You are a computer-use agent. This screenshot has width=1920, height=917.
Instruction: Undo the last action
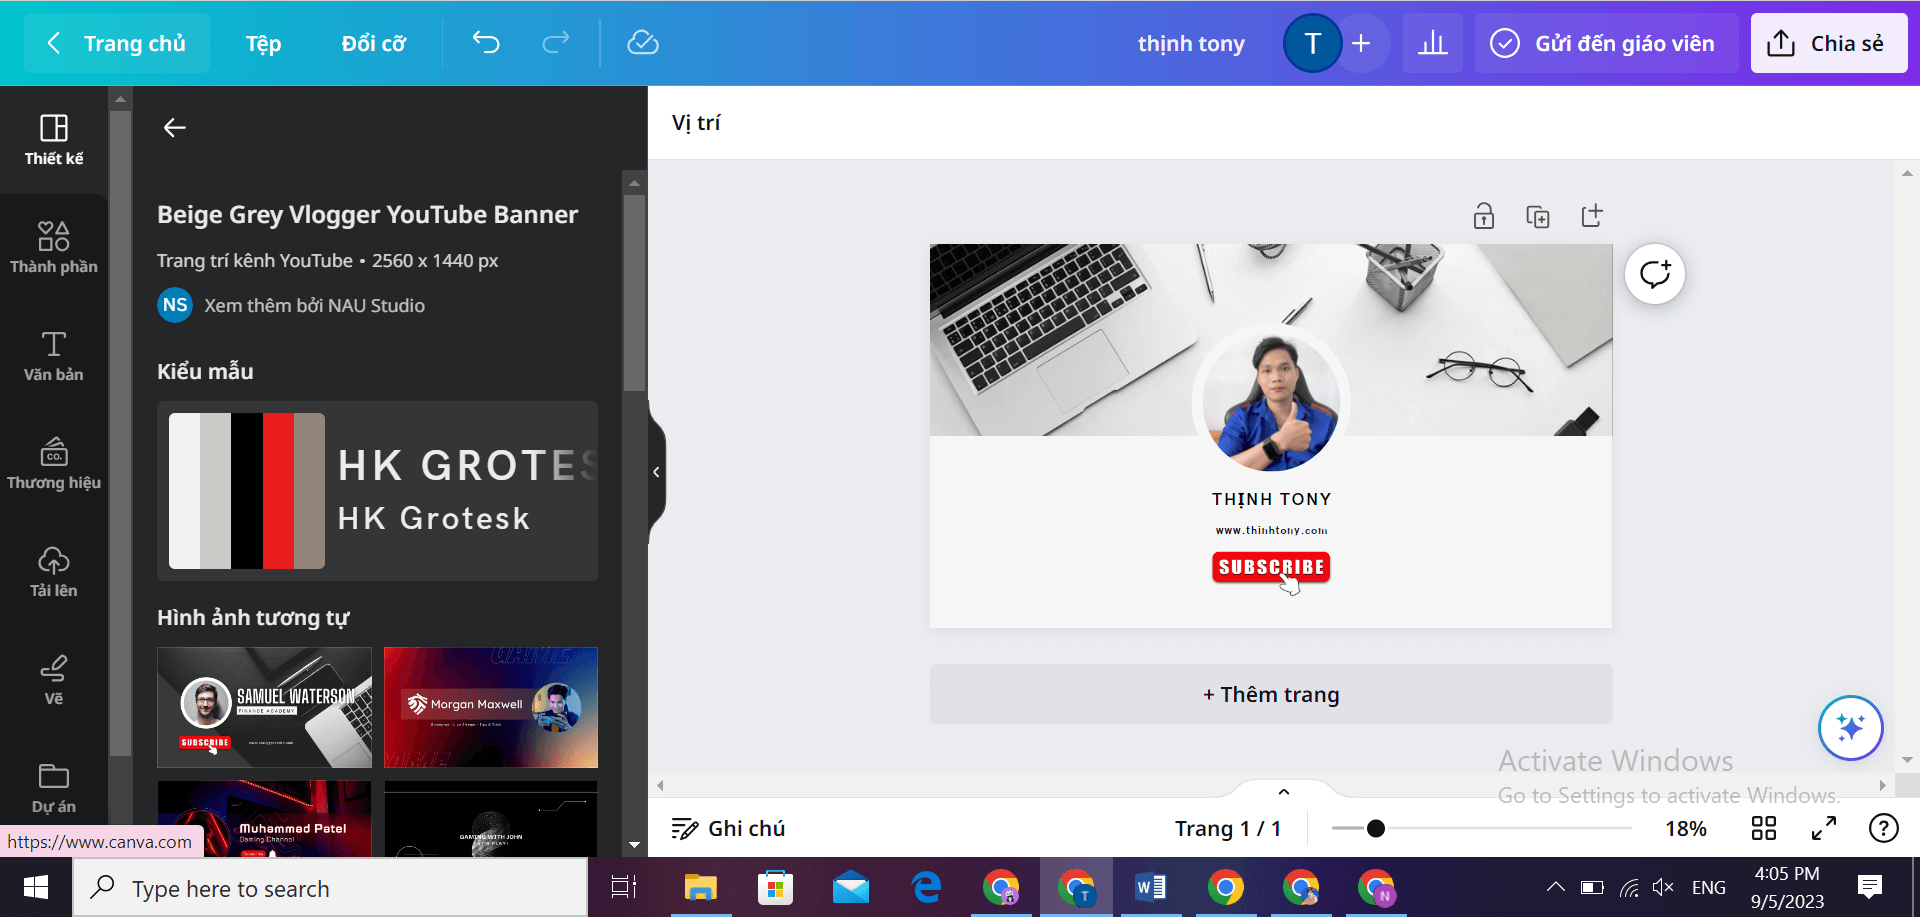[485, 42]
